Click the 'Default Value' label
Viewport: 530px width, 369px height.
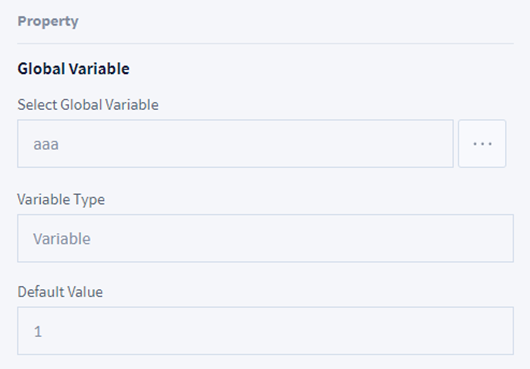point(60,292)
